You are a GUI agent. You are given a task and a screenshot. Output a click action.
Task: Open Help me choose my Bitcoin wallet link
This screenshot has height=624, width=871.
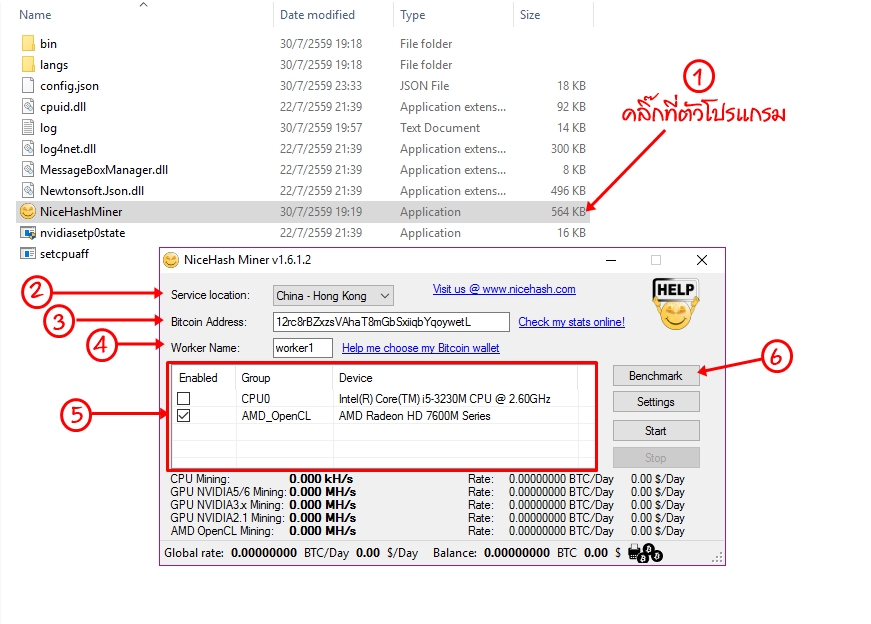(421, 348)
